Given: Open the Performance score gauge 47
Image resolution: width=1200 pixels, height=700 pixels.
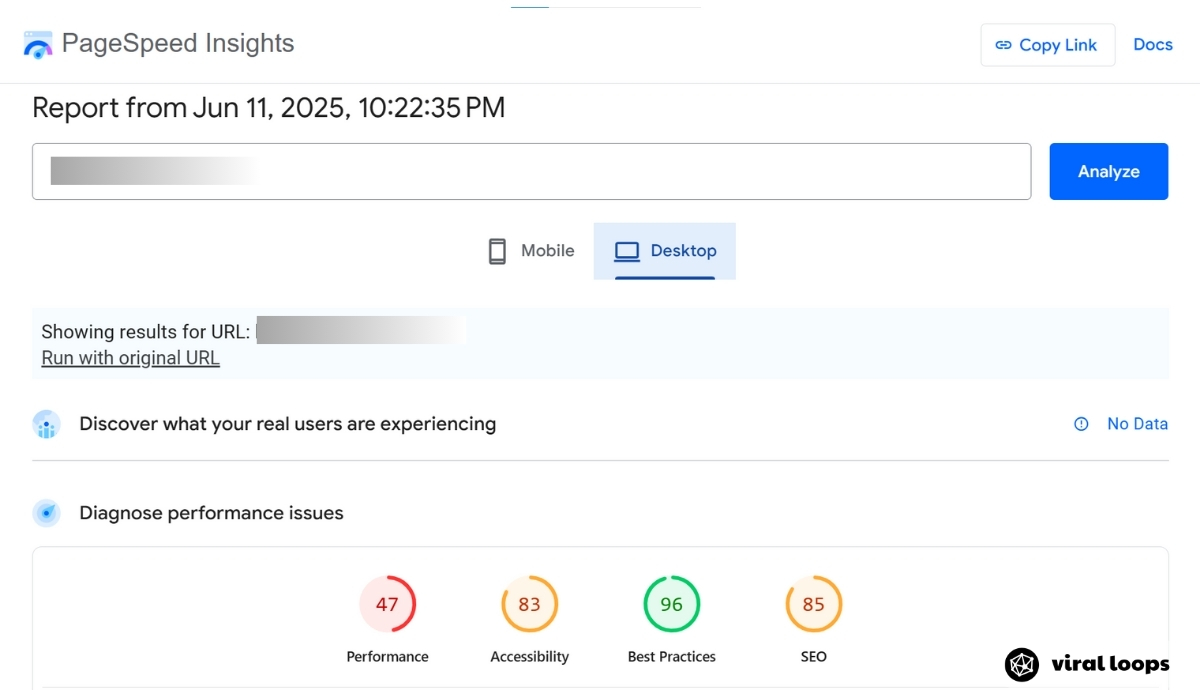Looking at the screenshot, I should pos(387,604).
